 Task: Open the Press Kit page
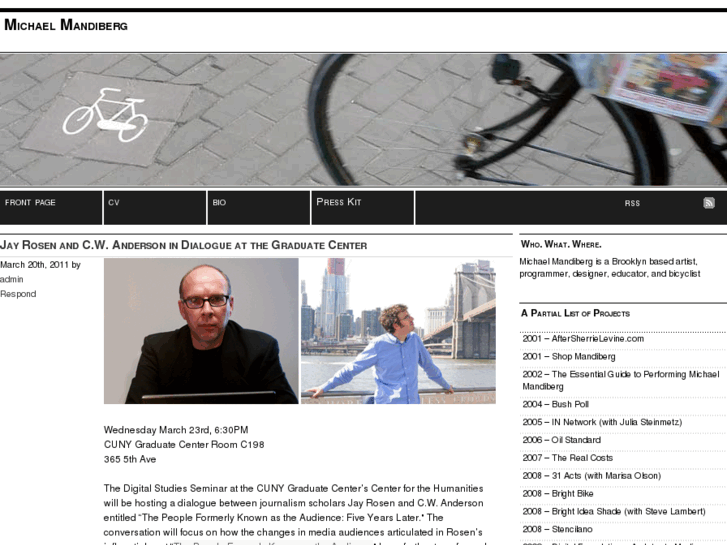[x=338, y=202]
